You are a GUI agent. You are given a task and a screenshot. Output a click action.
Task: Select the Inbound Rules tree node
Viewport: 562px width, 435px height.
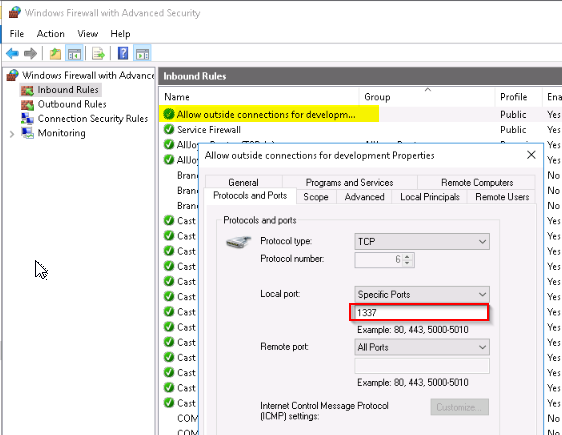(x=61, y=90)
